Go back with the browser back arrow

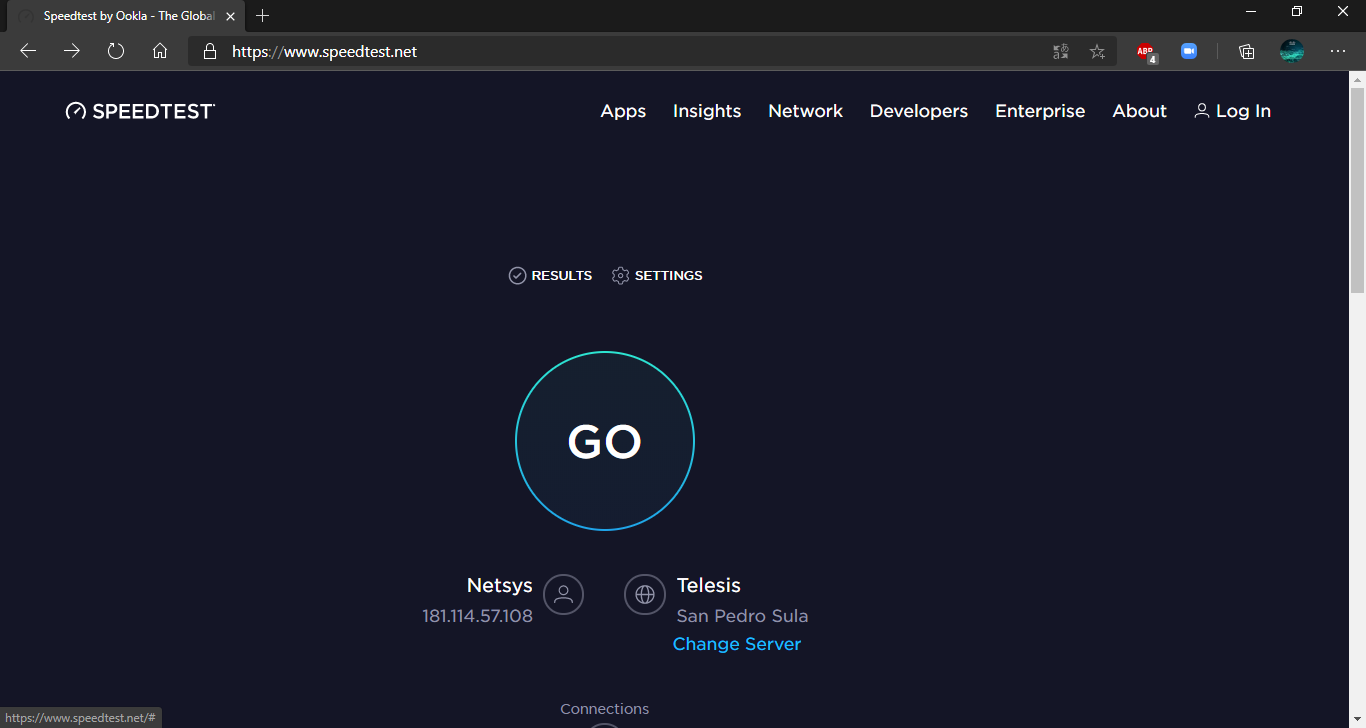click(x=28, y=51)
